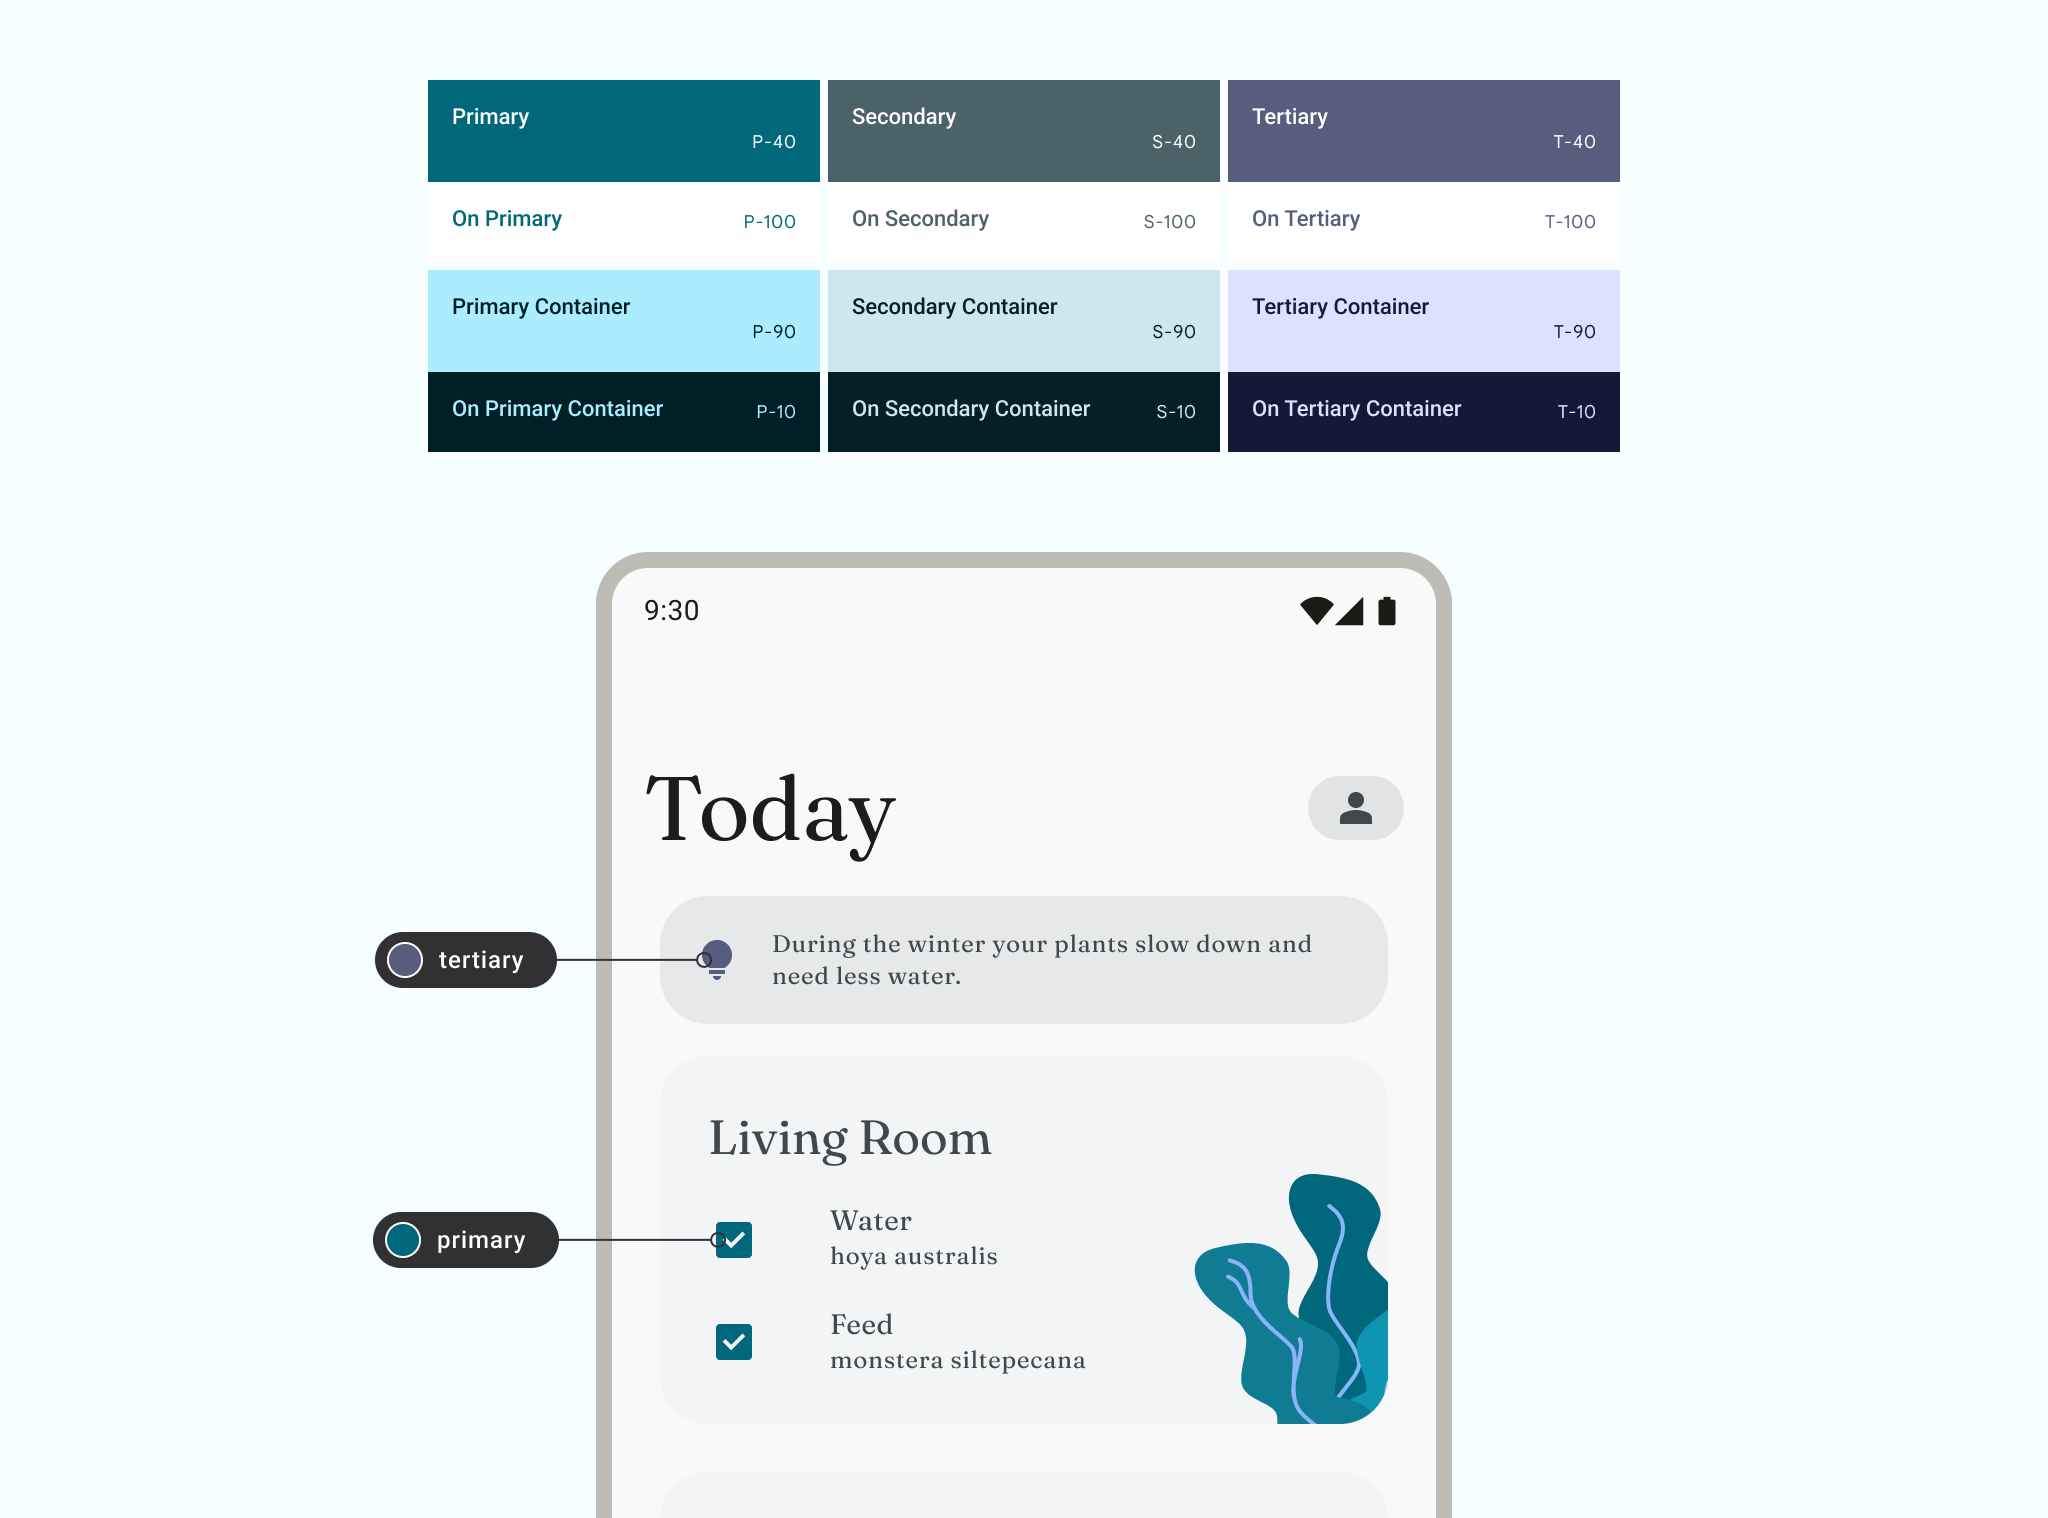Click the On Secondary Container S-10 swatch

coord(1023,410)
